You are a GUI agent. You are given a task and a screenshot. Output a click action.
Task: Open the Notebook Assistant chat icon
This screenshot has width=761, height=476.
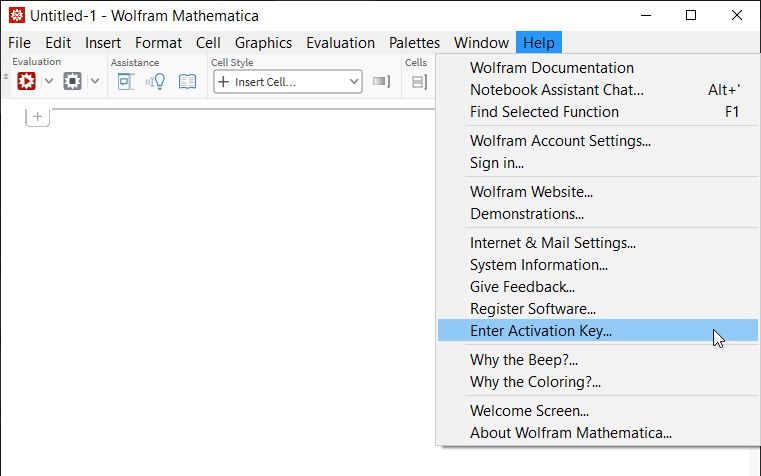point(126,82)
